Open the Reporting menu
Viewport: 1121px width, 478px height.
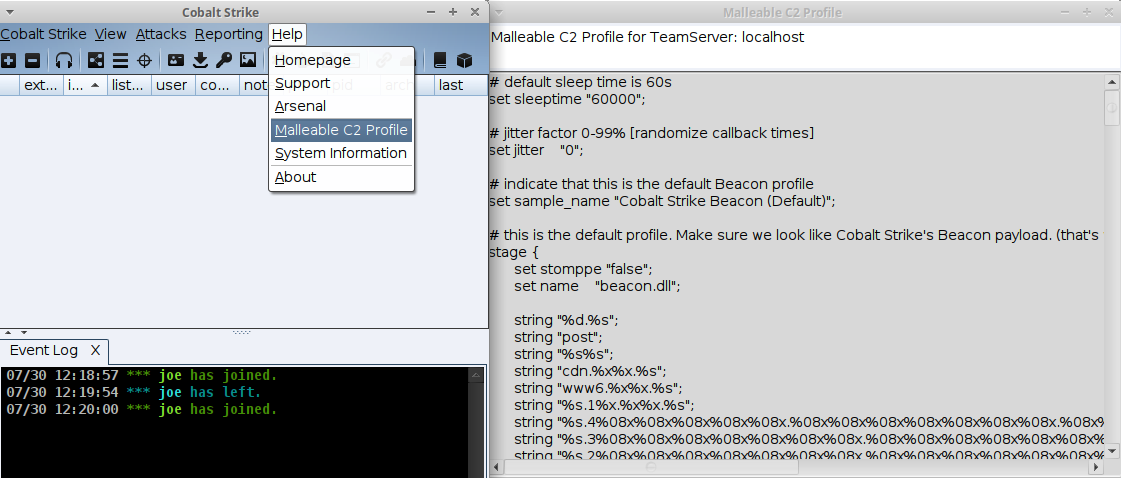[229, 34]
